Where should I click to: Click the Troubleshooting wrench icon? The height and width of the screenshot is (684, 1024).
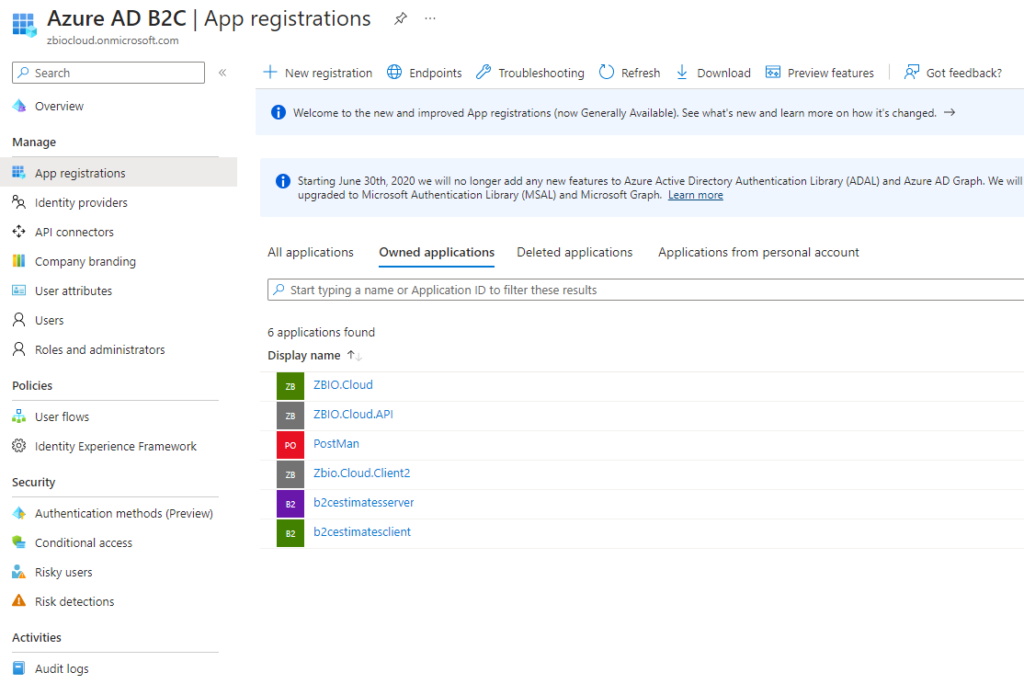click(482, 72)
